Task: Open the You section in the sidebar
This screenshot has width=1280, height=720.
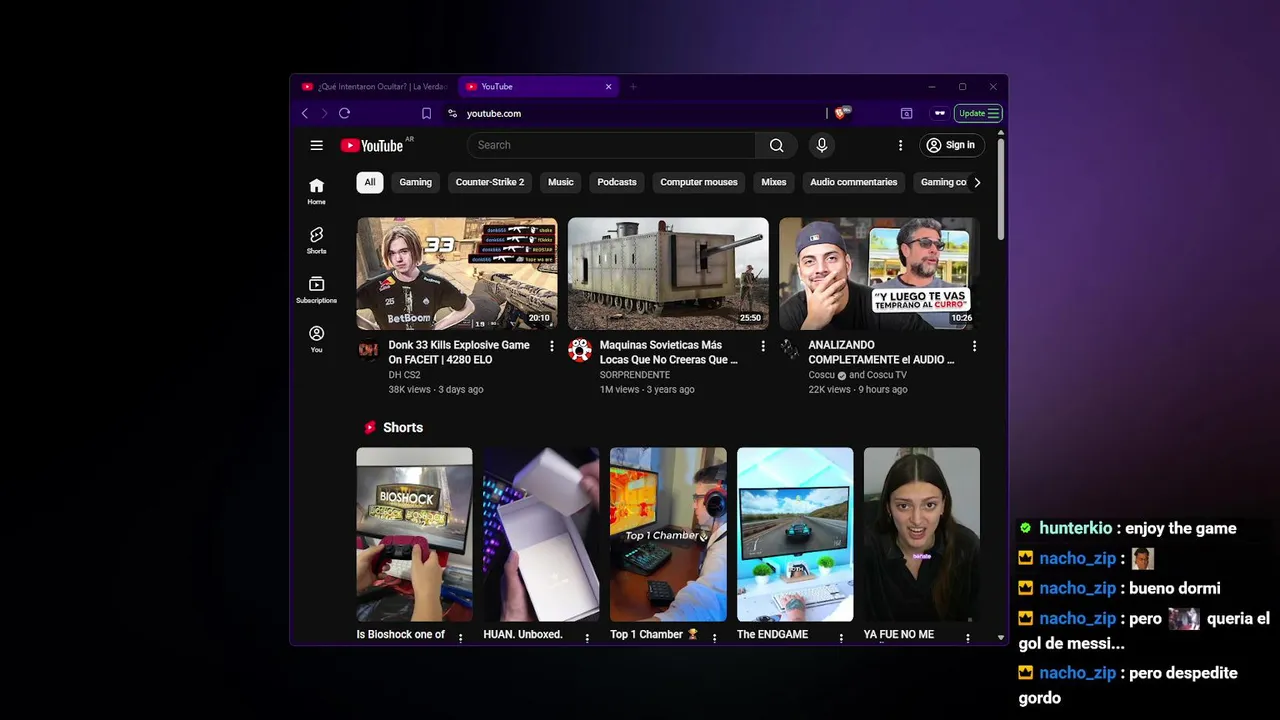Action: coord(316,339)
